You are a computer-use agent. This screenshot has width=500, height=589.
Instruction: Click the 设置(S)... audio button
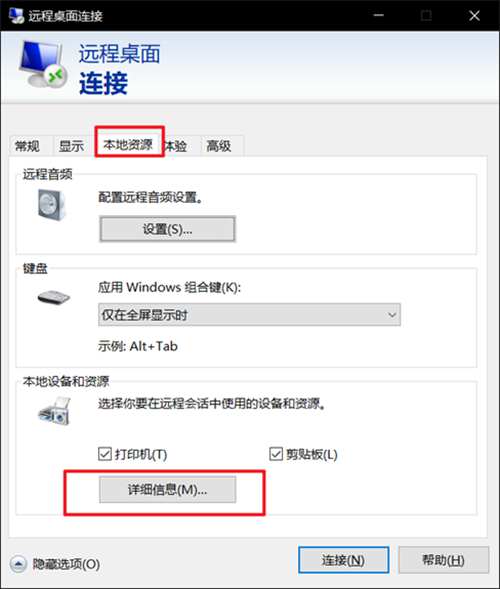168,229
